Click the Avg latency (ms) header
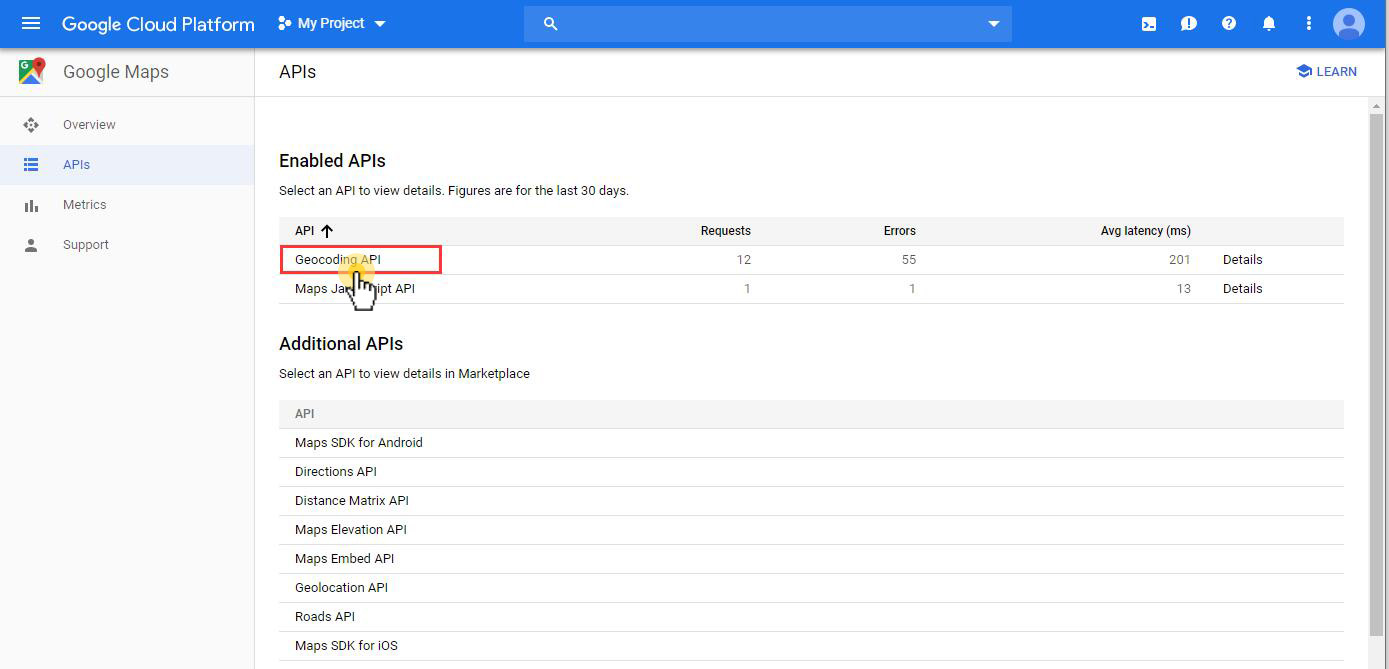 (1146, 231)
